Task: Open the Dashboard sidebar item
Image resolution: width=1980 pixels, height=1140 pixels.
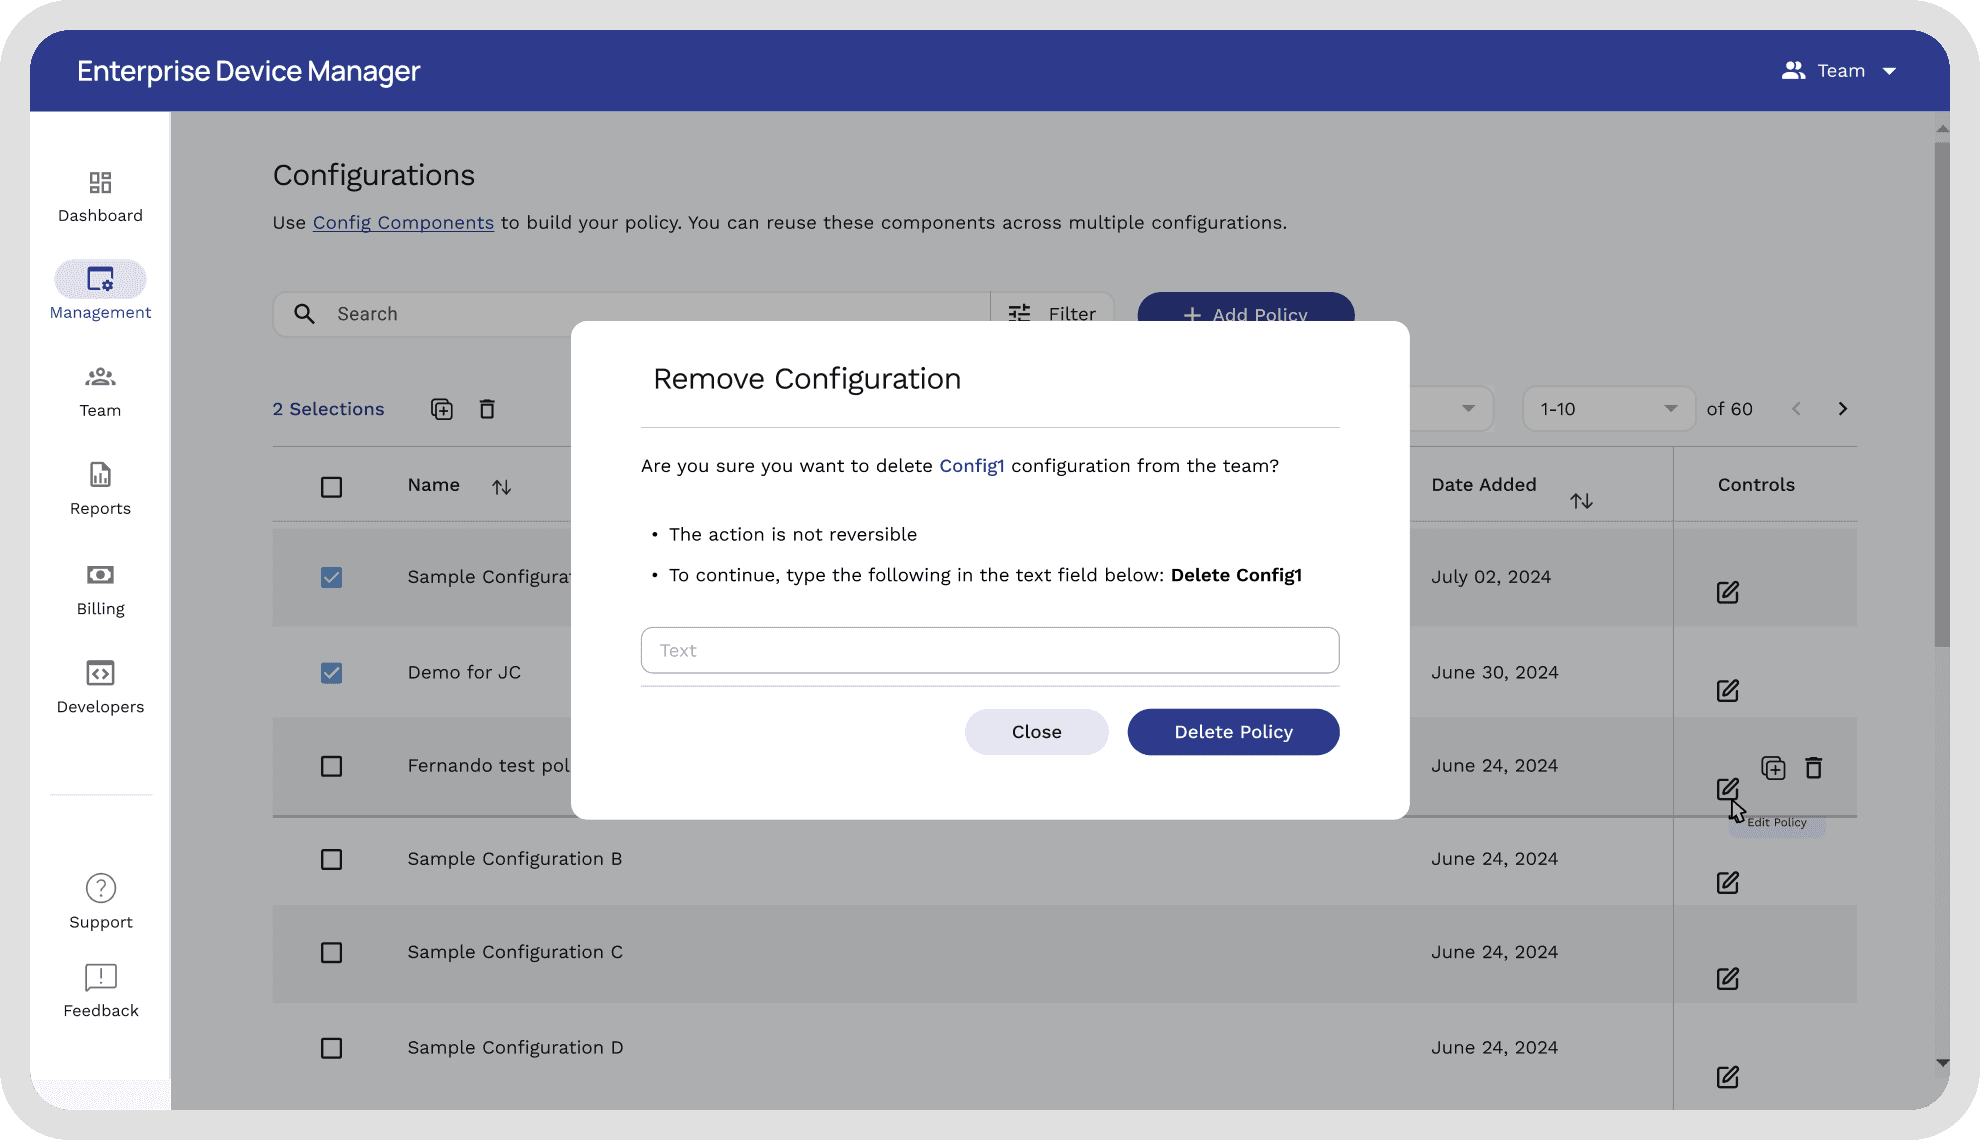Action: [100, 196]
